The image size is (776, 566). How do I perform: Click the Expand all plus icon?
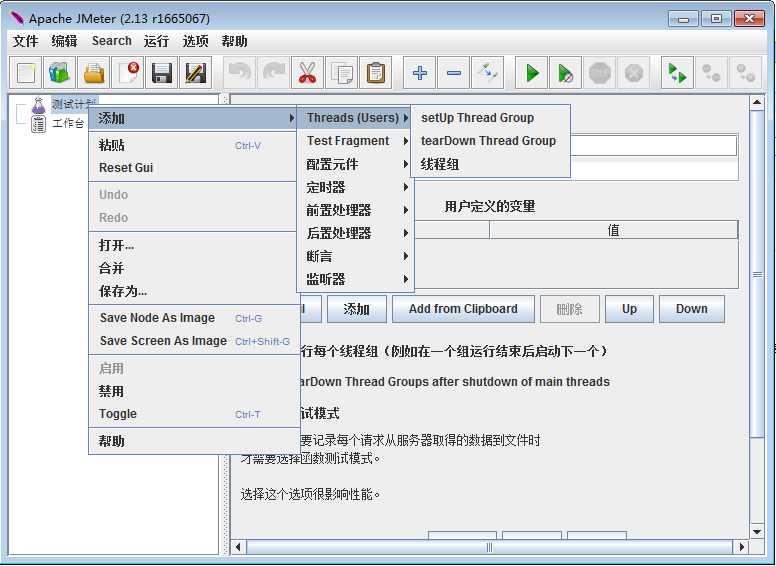(420, 73)
